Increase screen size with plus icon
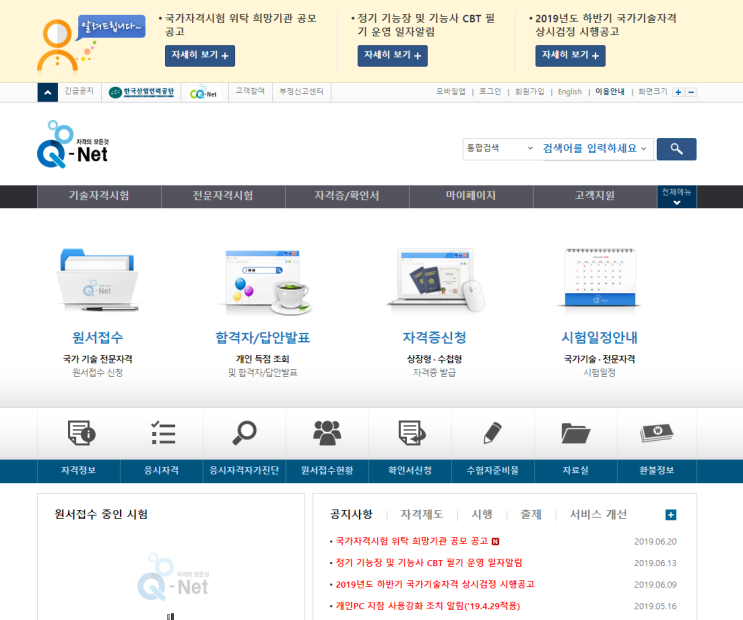Image resolution: width=743 pixels, height=620 pixels. coord(678,92)
